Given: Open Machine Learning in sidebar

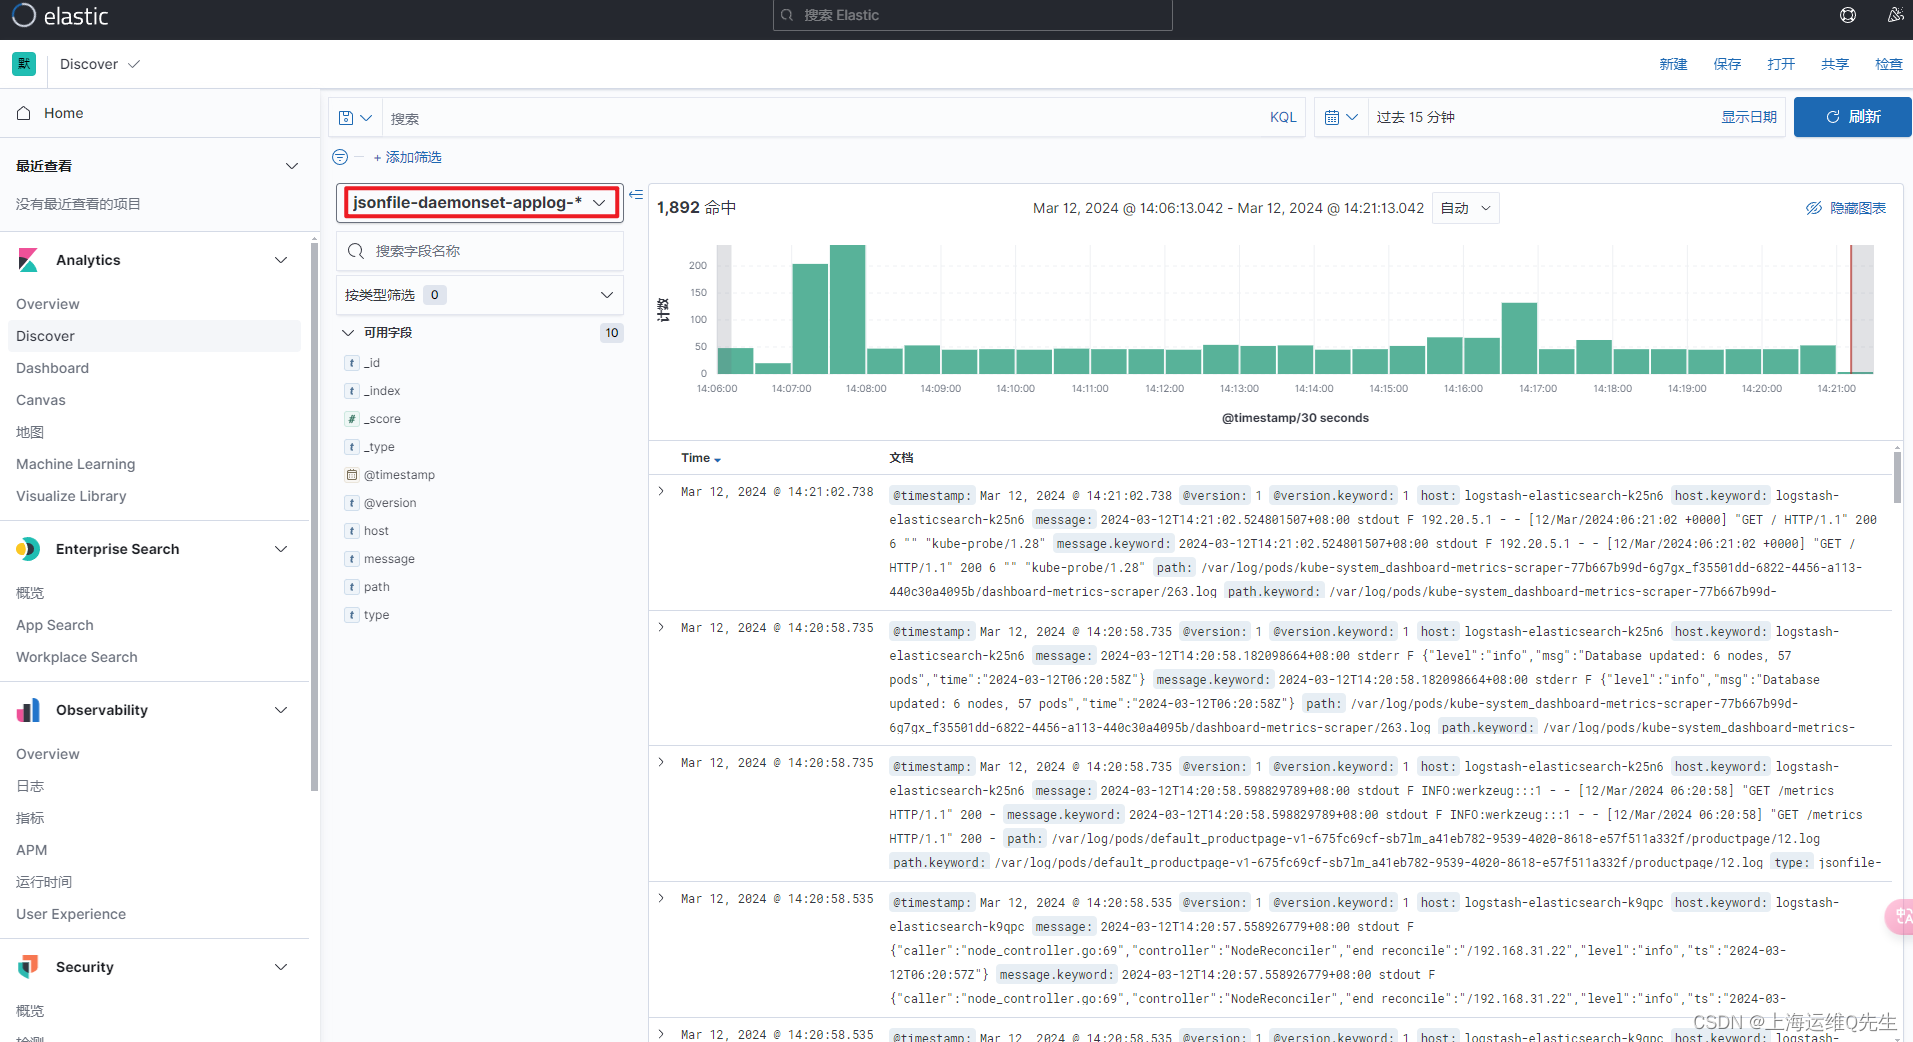Looking at the screenshot, I should pos(75,464).
